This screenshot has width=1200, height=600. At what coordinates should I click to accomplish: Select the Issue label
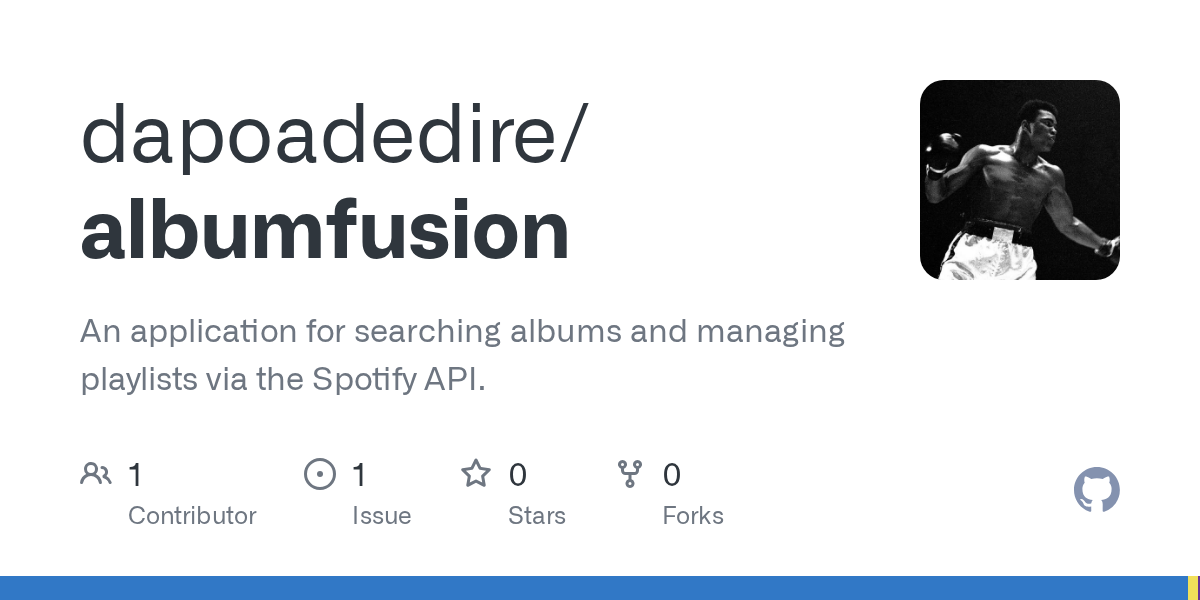[x=382, y=516]
